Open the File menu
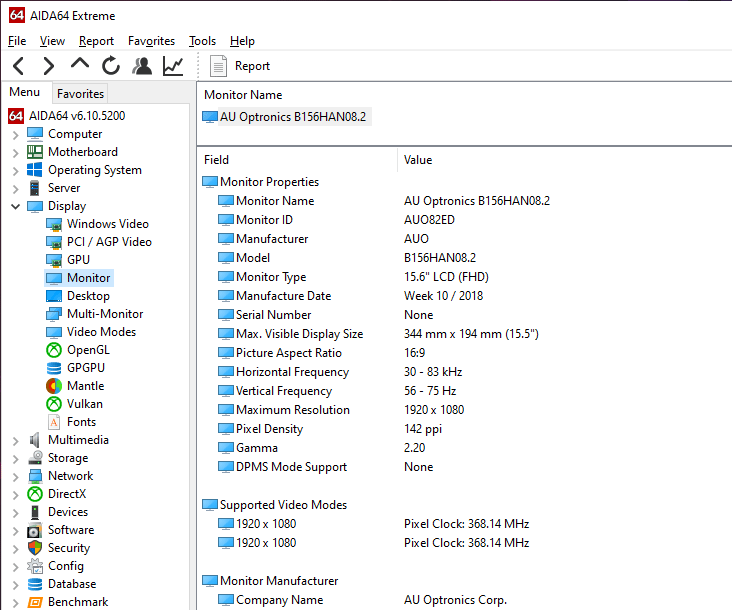Screen dimensions: 732x610 click(17, 41)
